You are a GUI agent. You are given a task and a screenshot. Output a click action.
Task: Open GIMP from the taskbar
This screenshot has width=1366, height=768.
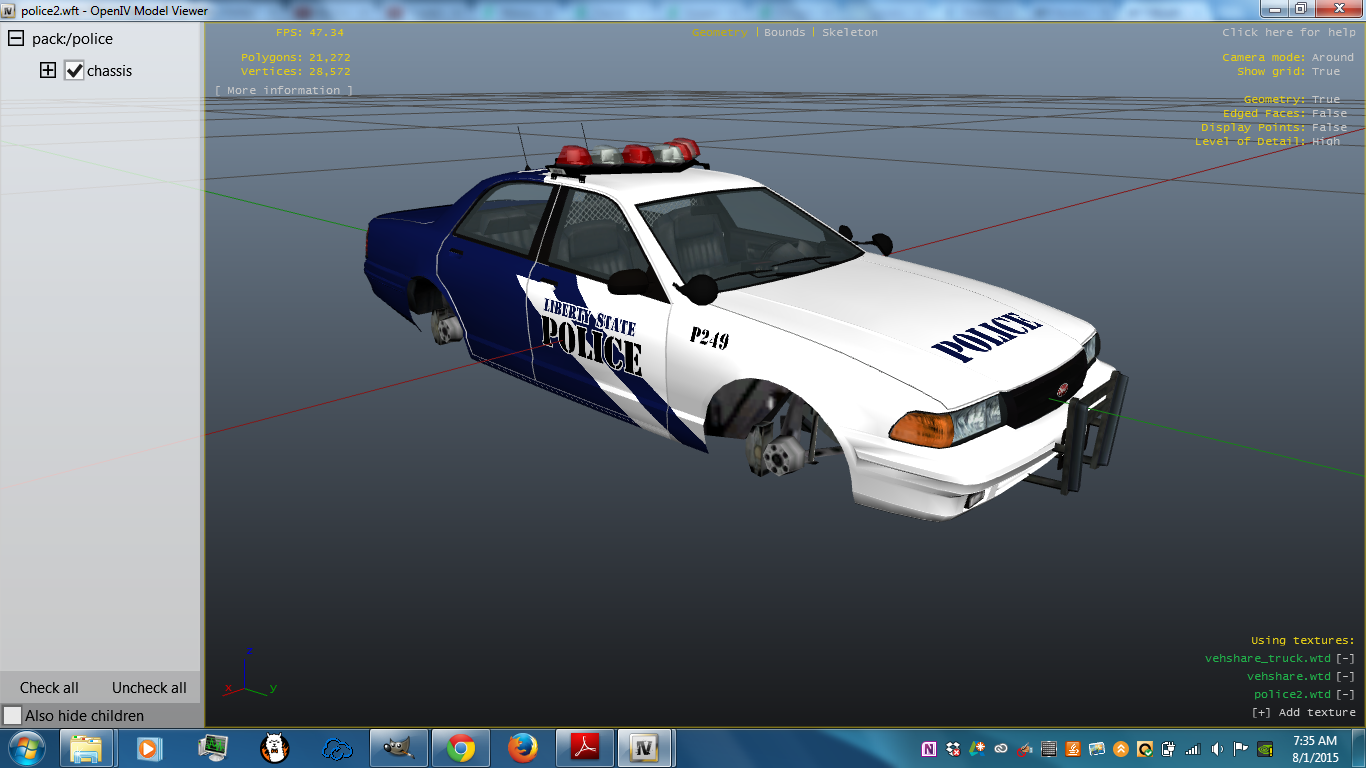click(x=399, y=748)
